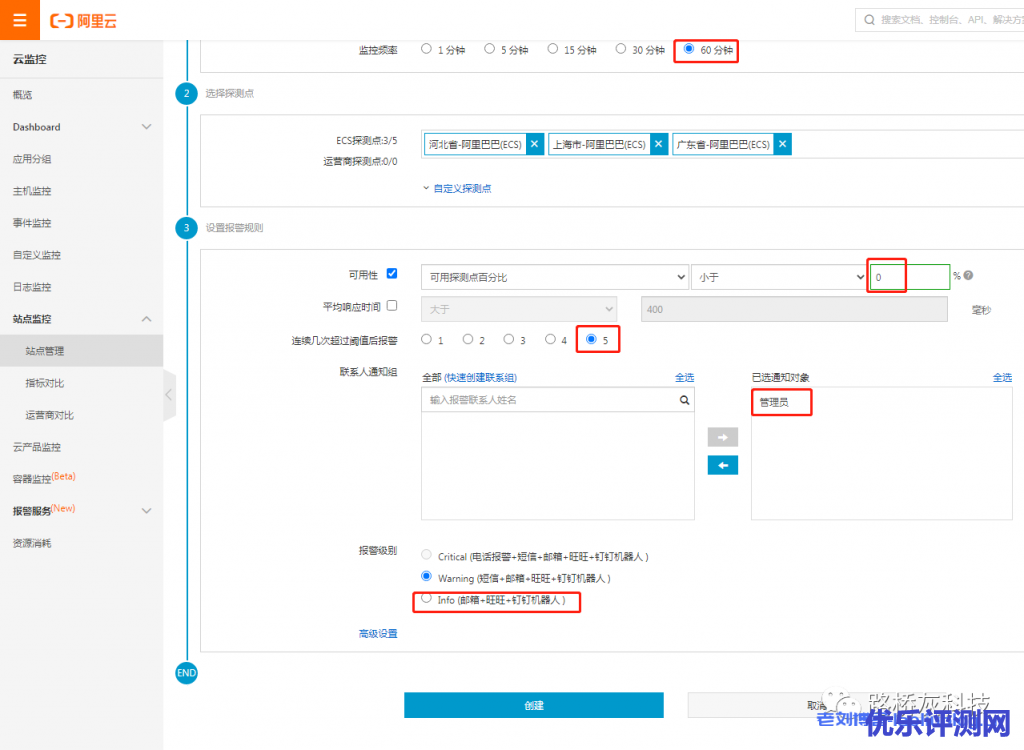This screenshot has height=750, width=1024.
Task: Open 主机监控 in the sidebar
Action: 32,191
